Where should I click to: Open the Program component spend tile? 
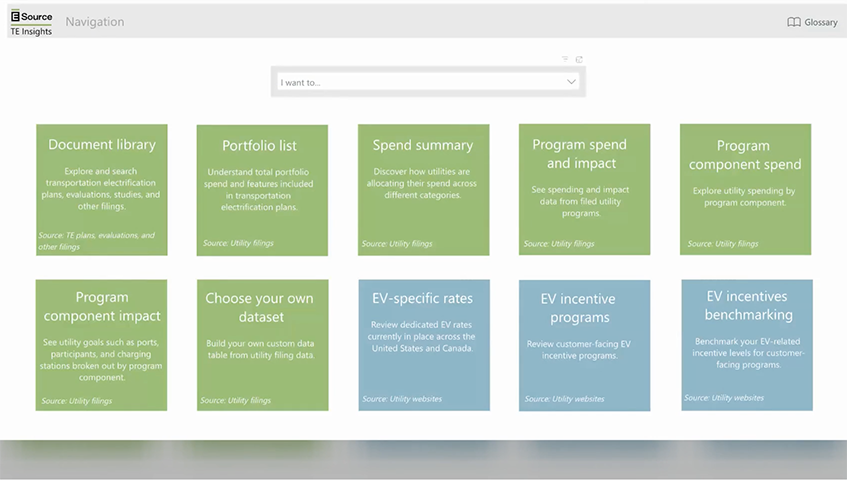coord(745,189)
